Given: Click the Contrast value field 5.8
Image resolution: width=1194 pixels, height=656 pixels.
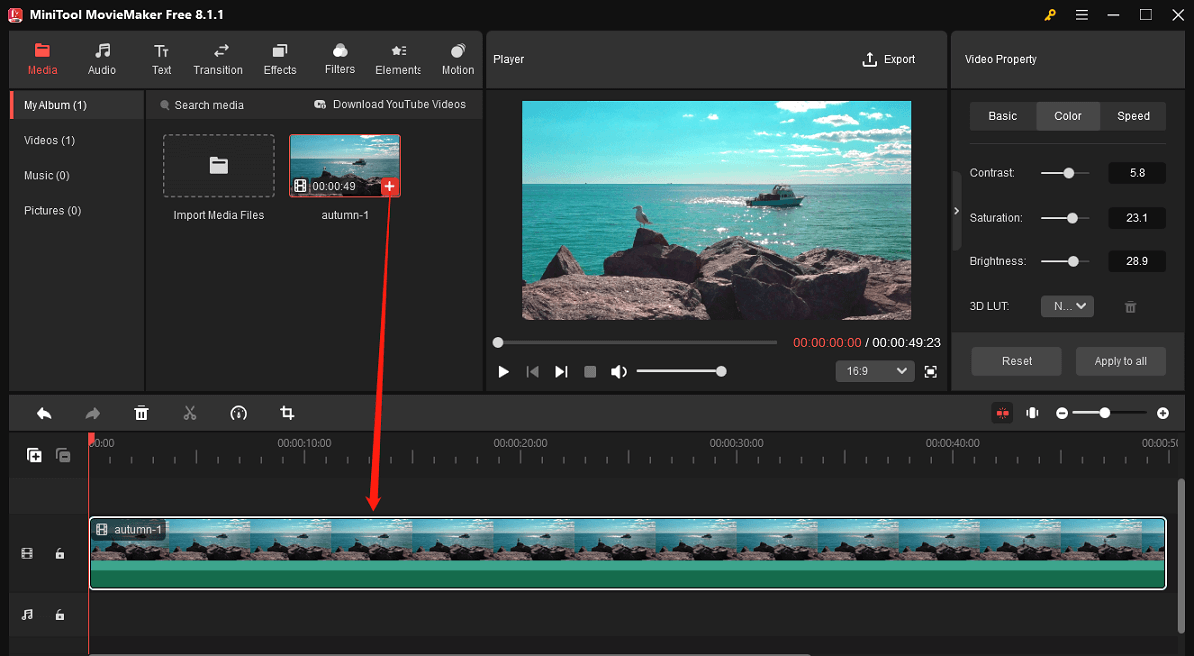Looking at the screenshot, I should (1137, 173).
